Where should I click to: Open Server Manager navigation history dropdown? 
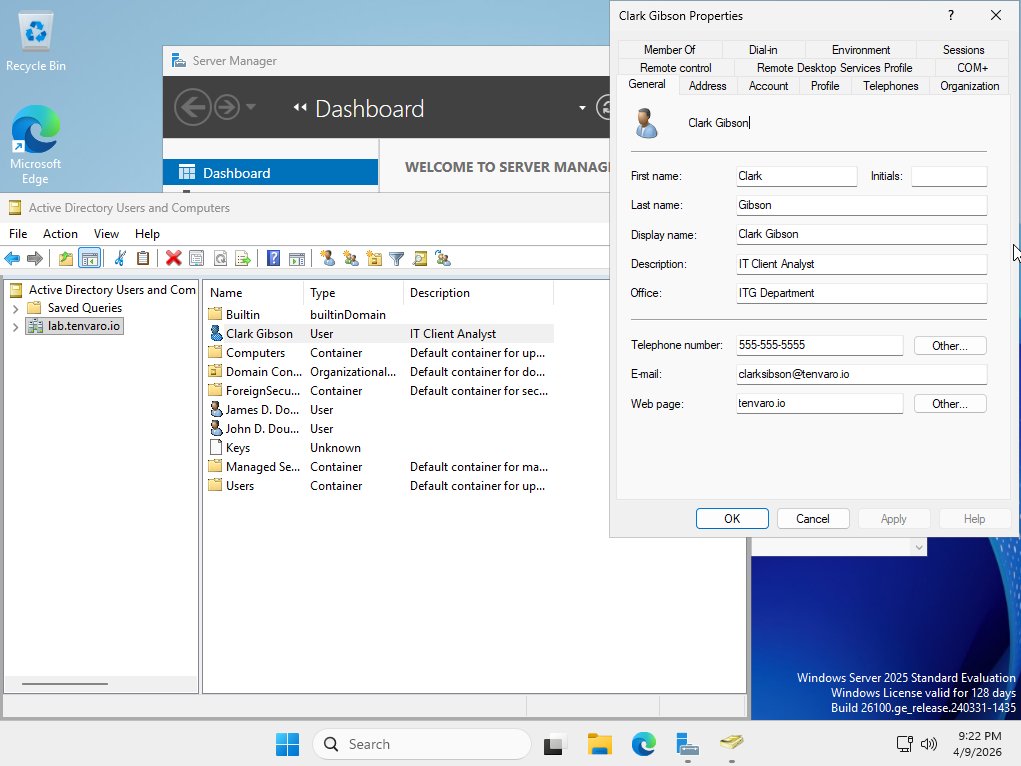[251, 107]
